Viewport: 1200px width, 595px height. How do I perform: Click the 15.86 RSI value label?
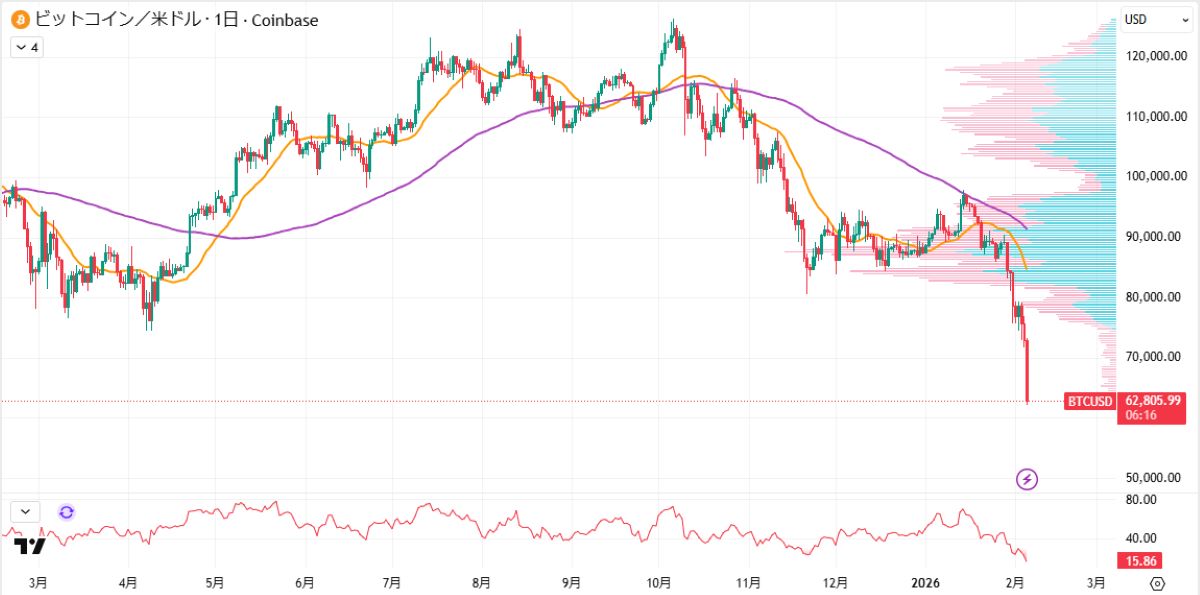[x=1140, y=562]
